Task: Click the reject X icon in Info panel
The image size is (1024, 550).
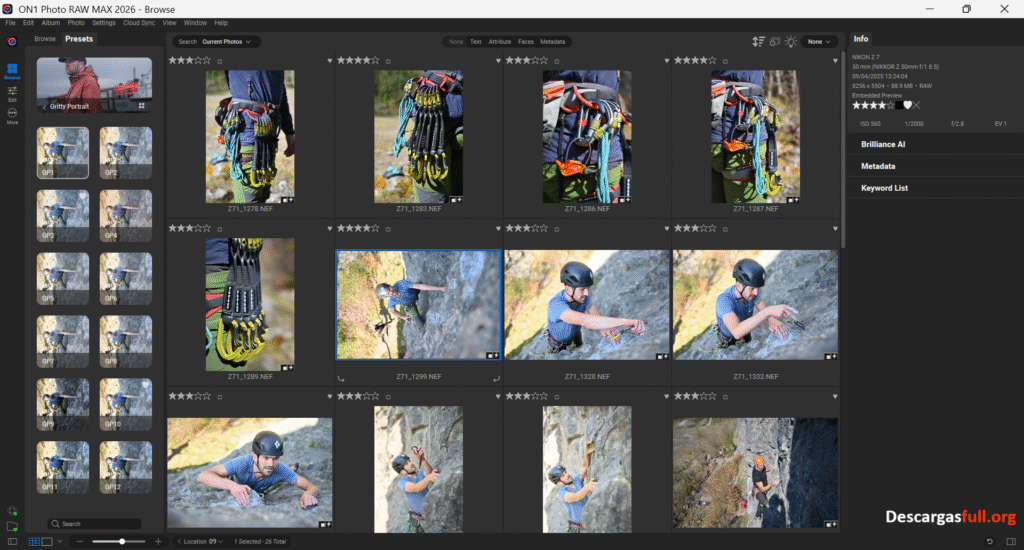Action: pos(917,105)
